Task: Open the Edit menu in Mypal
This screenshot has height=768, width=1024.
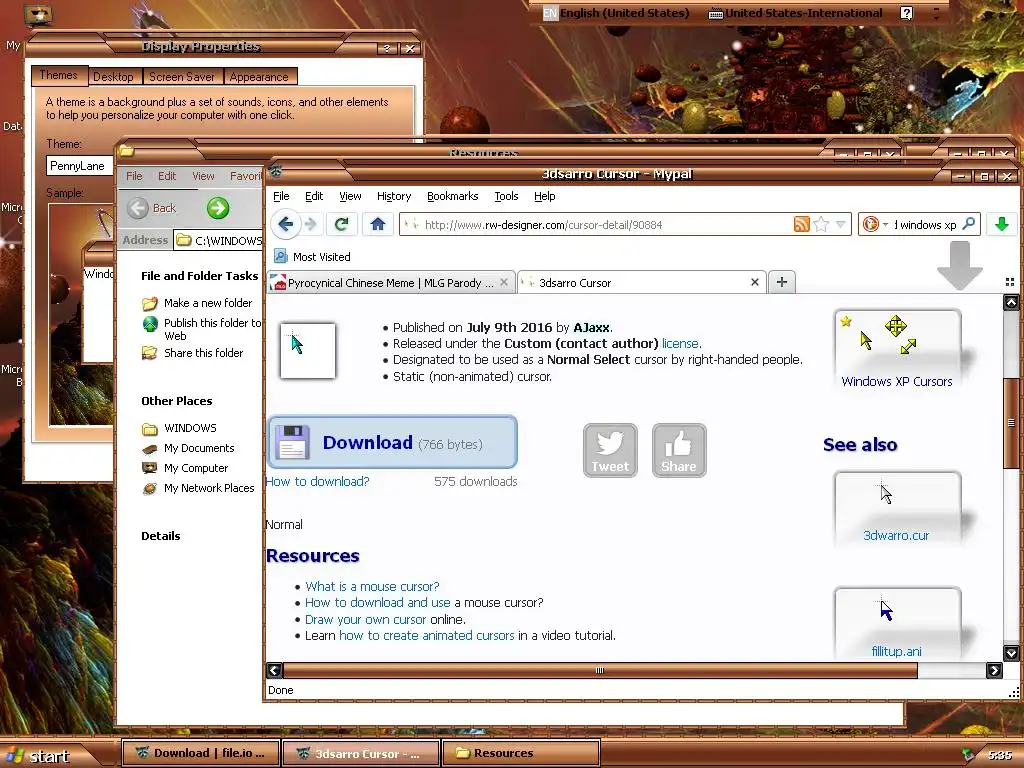Action: point(314,196)
